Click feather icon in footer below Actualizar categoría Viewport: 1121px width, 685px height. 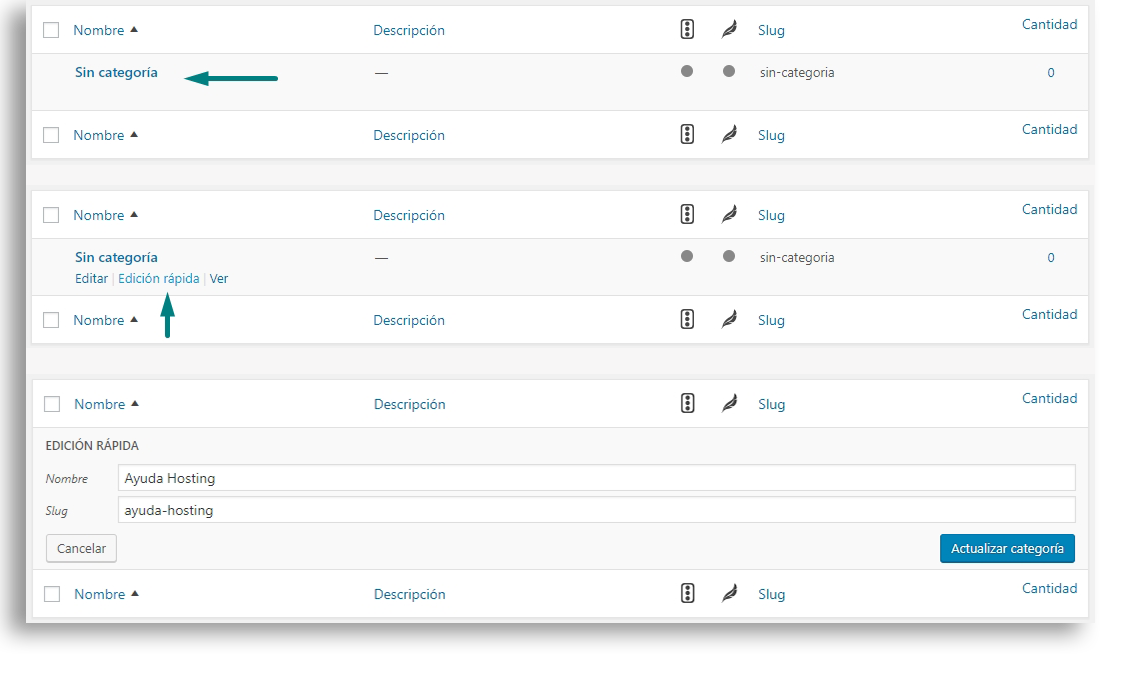729,594
